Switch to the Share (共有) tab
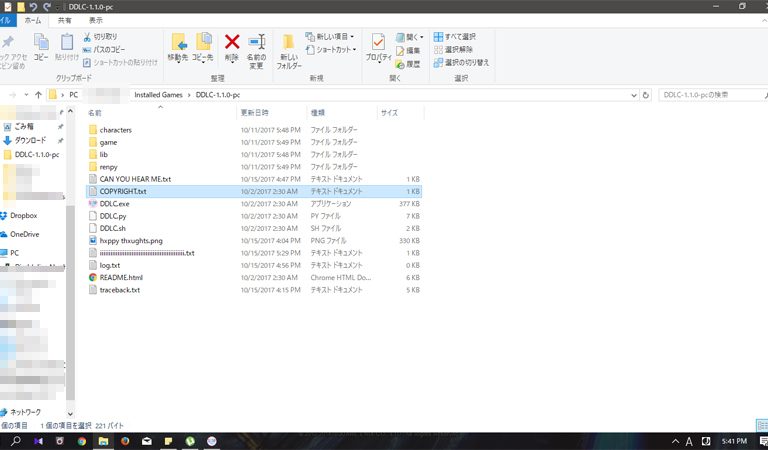Screen dimensions: 768x450 pyautogui.click(x=65, y=20)
